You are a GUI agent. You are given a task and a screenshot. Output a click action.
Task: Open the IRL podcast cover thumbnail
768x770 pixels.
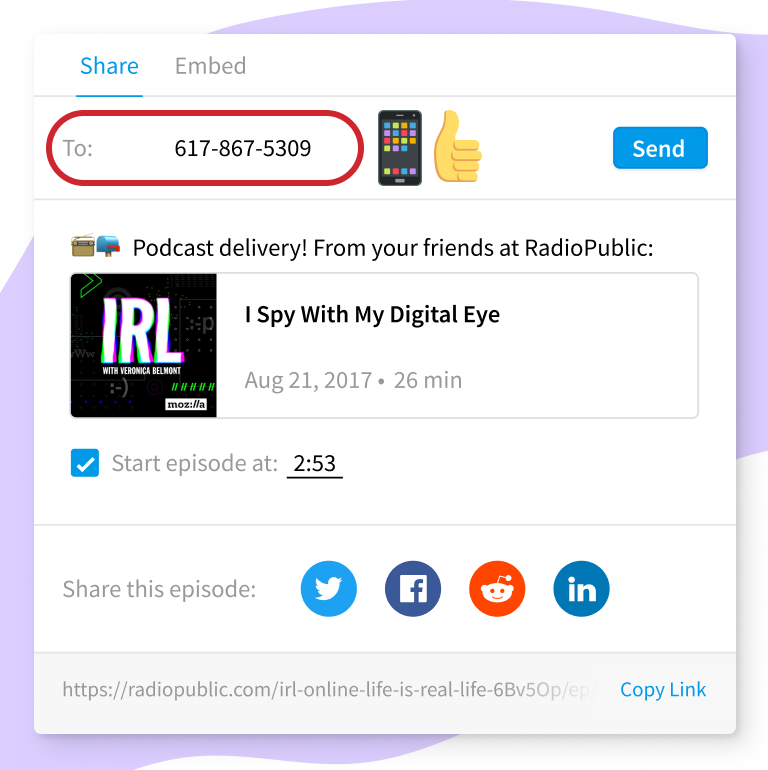[144, 345]
